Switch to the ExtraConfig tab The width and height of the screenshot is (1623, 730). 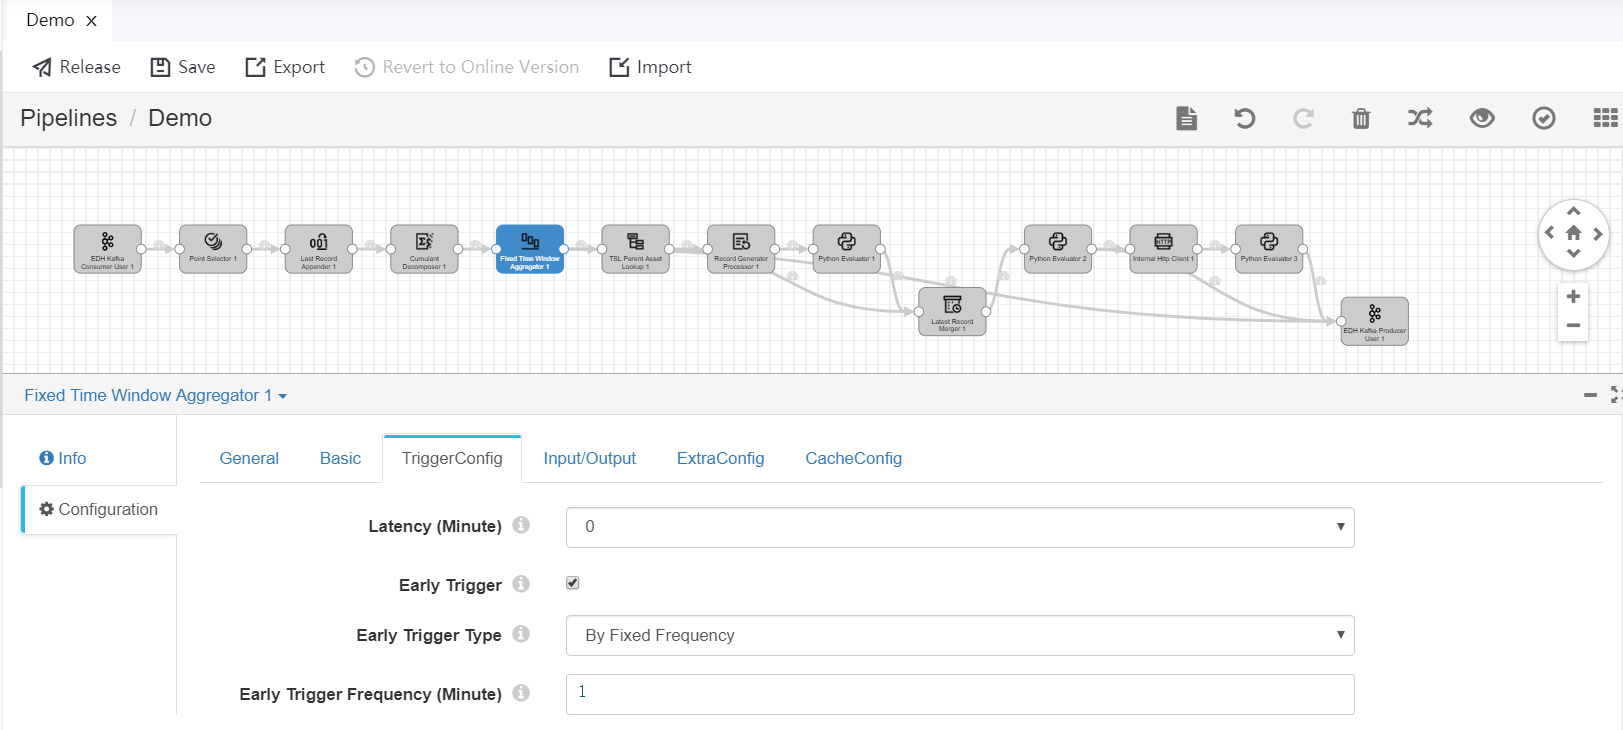click(720, 458)
